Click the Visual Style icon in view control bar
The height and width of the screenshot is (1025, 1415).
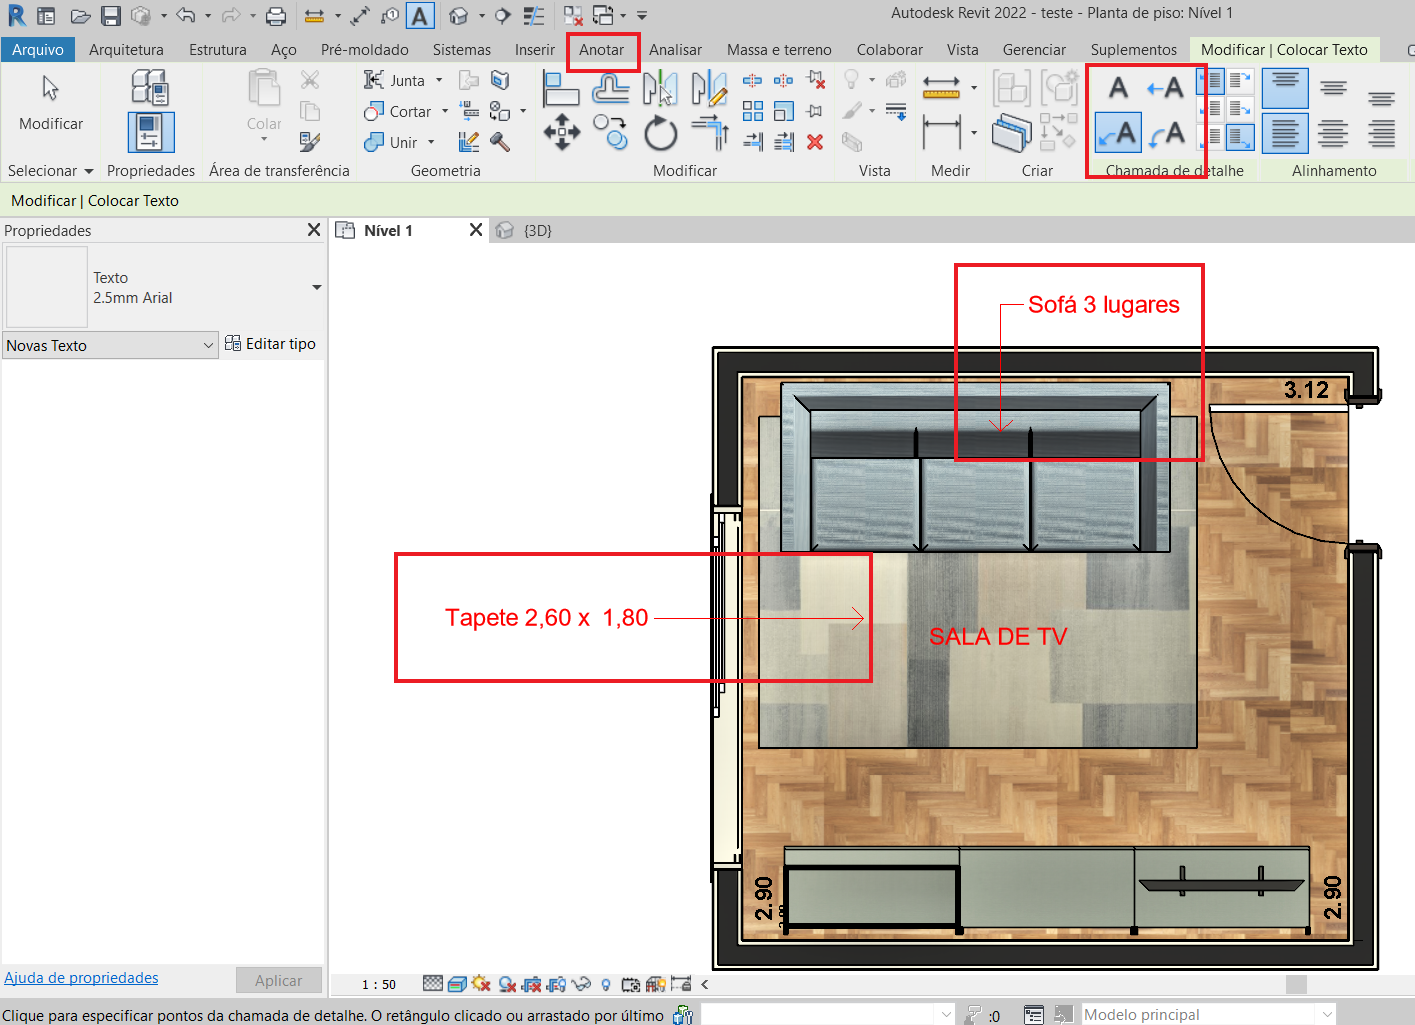(457, 984)
